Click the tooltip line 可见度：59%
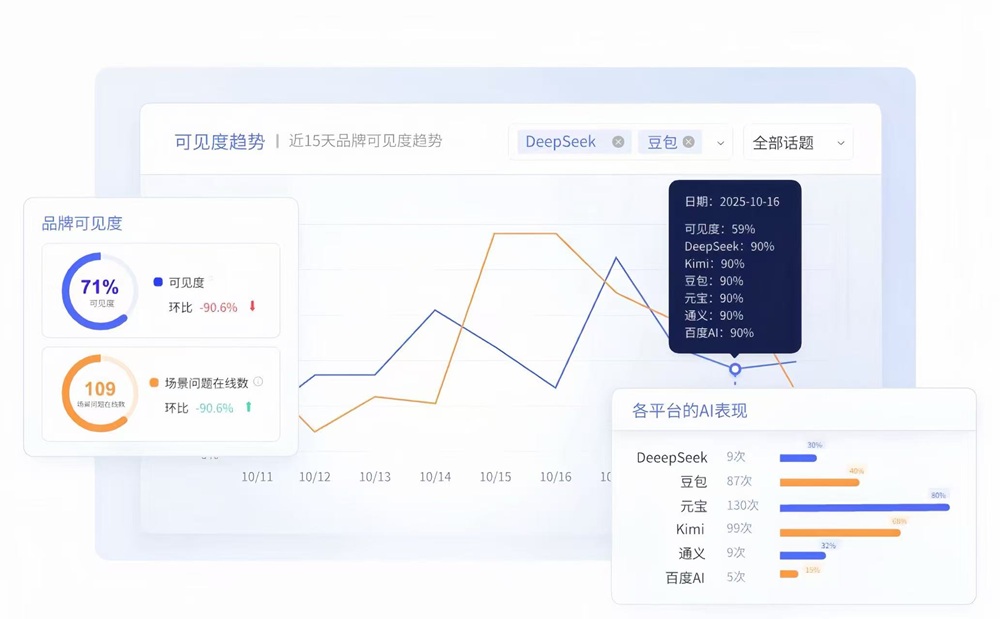 (x=719, y=229)
